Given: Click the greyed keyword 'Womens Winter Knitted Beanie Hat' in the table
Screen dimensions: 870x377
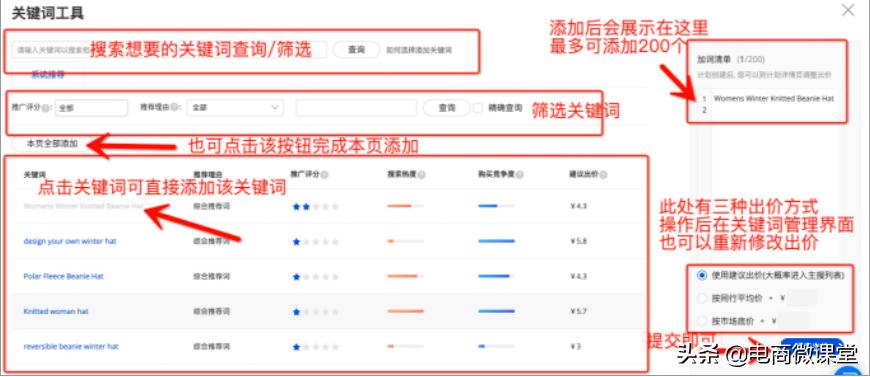Looking at the screenshot, I should coord(83,206).
